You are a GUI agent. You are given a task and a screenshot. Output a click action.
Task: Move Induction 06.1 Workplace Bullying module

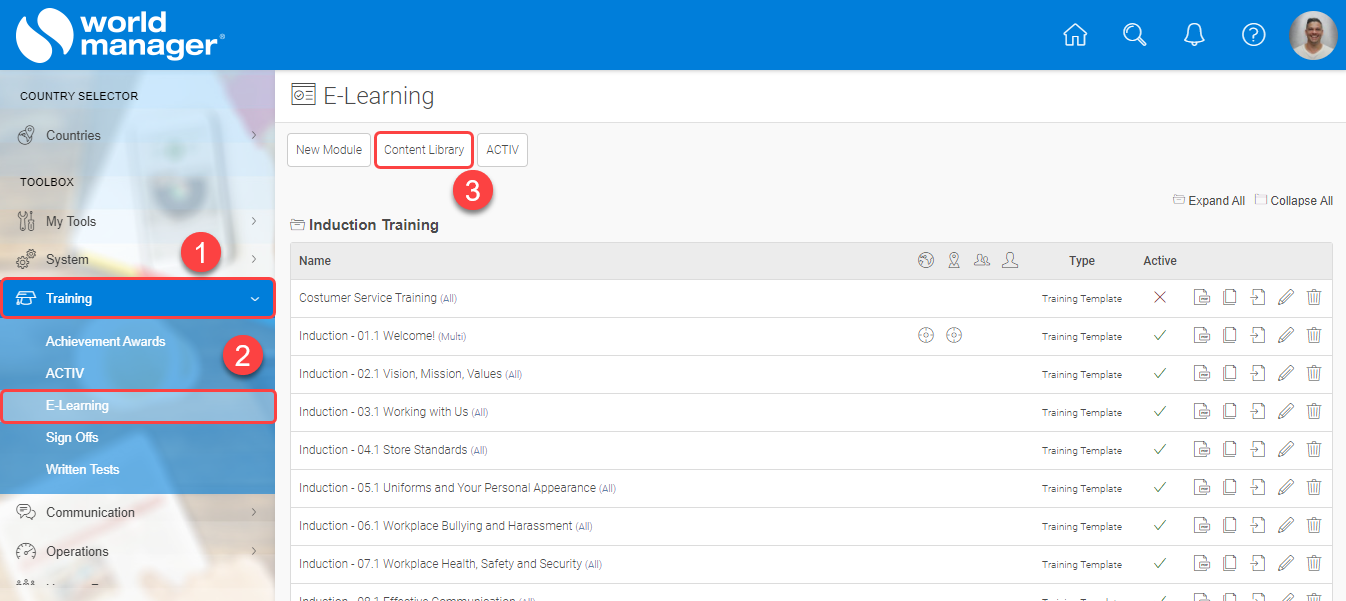pyautogui.click(x=1258, y=525)
